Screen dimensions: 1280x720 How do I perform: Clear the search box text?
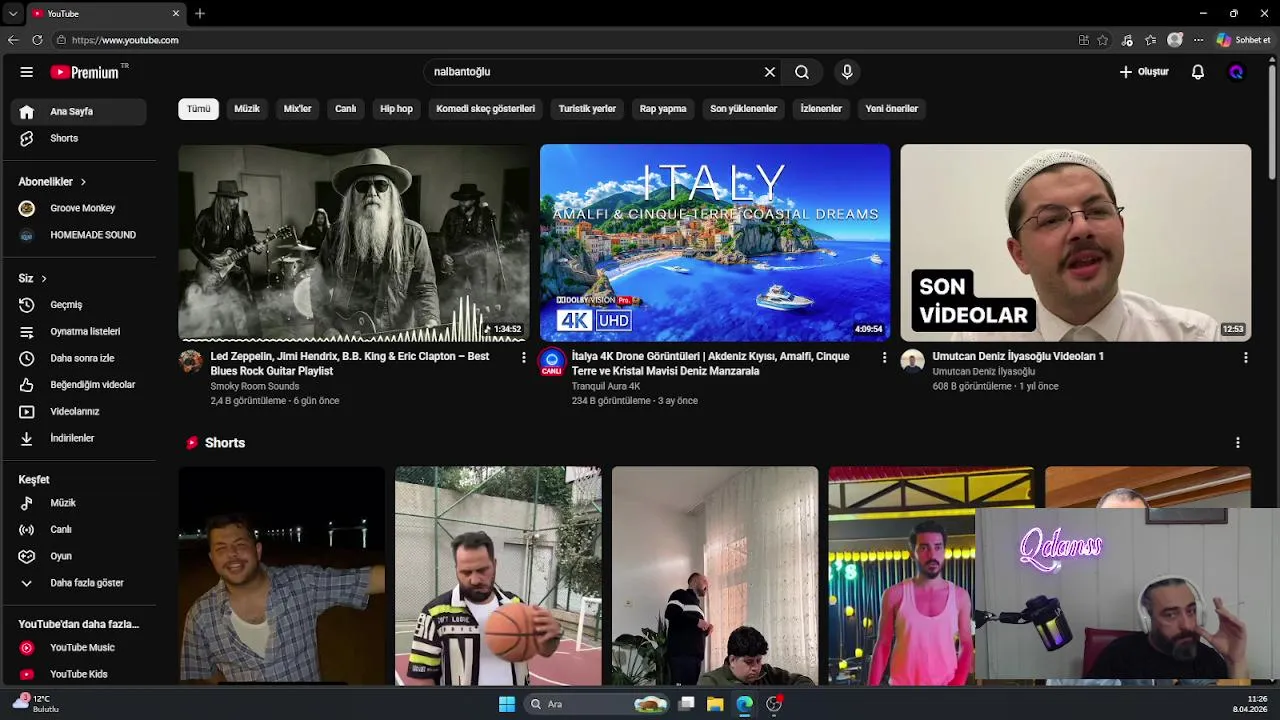pyautogui.click(x=770, y=72)
